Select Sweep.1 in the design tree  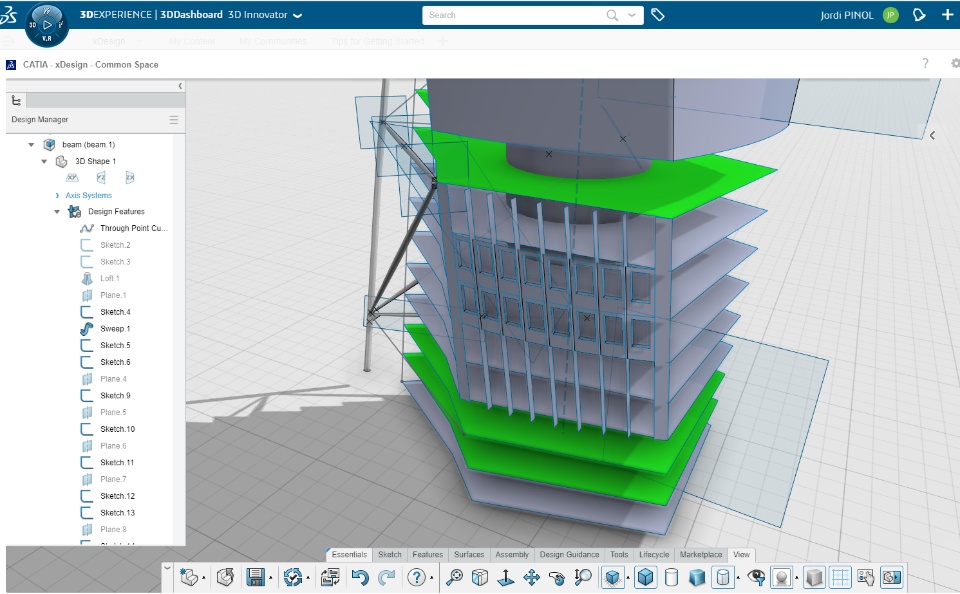(x=115, y=329)
